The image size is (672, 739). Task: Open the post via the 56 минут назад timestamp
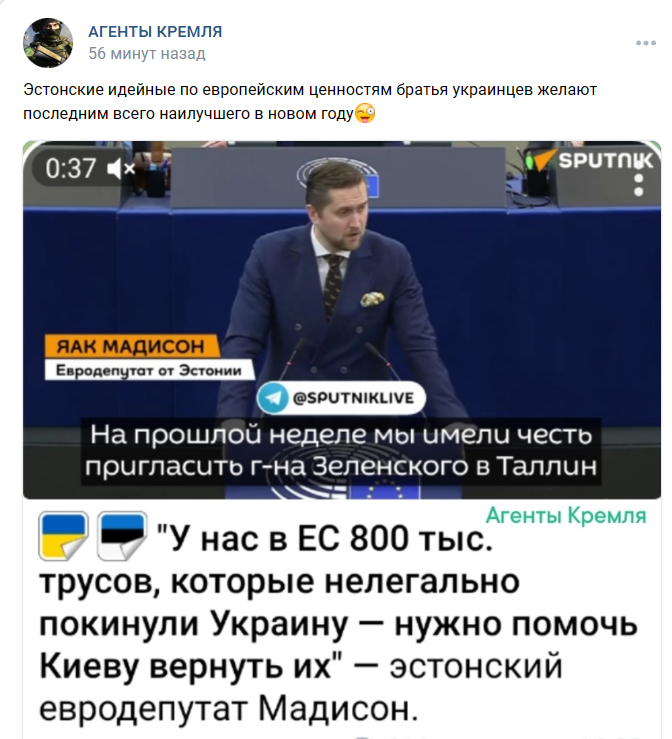click(147, 54)
